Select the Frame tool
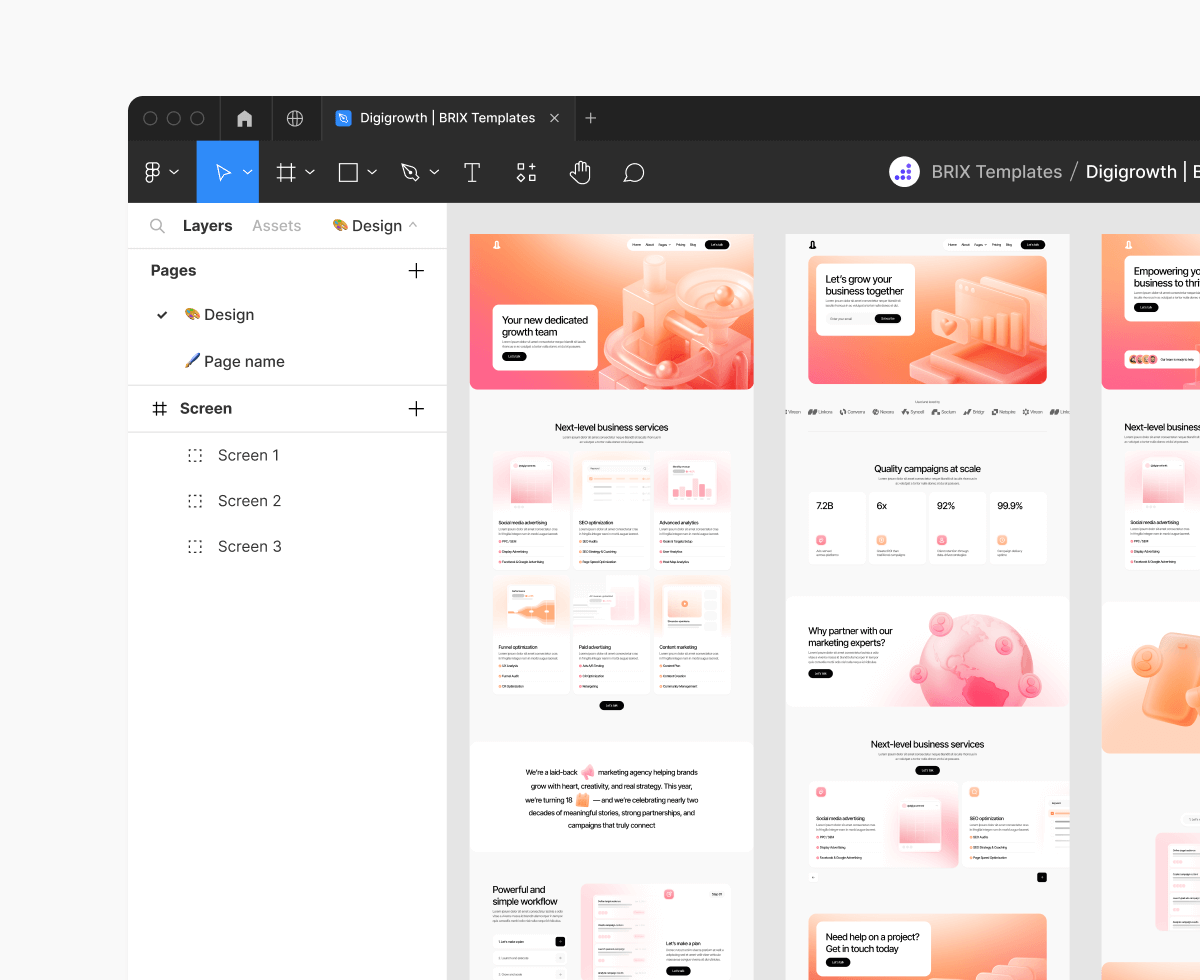Viewport: 1200px width, 980px height. [286, 172]
